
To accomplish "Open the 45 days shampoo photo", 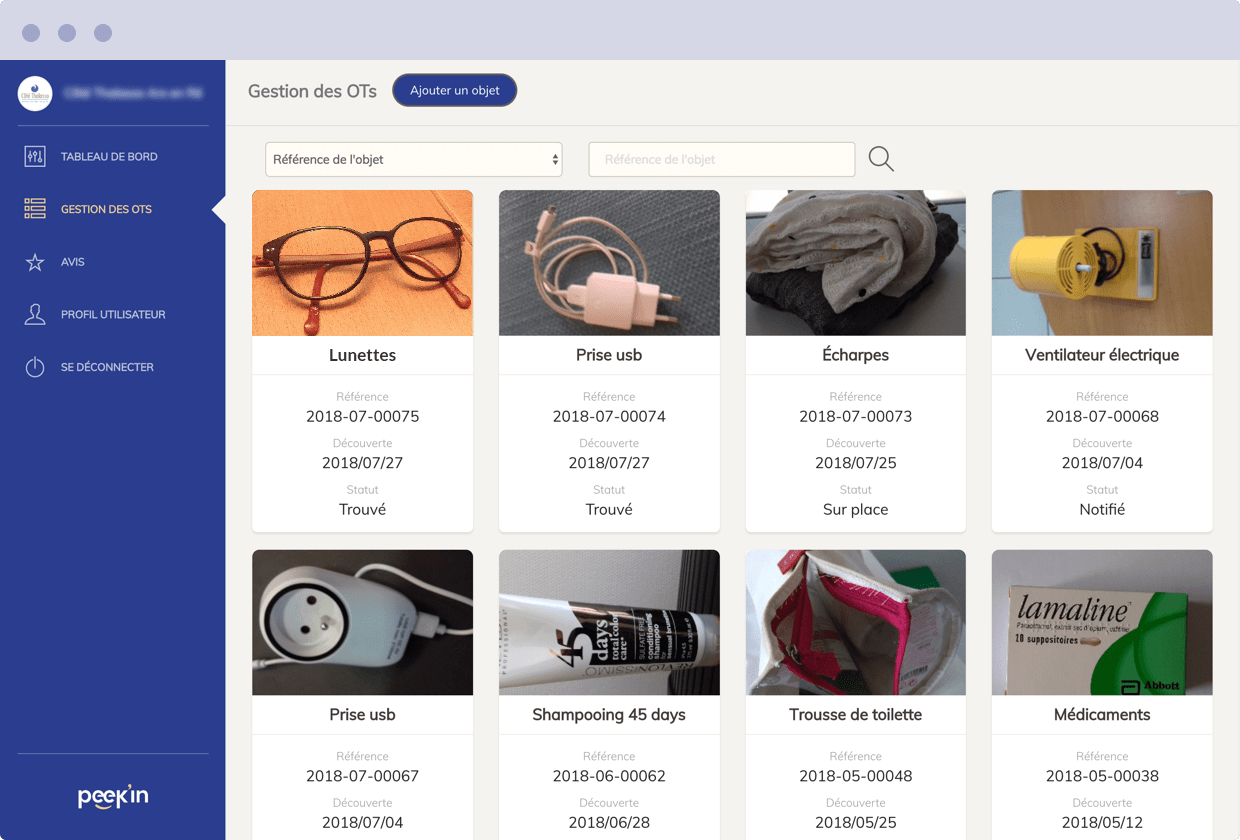I will [609, 623].
